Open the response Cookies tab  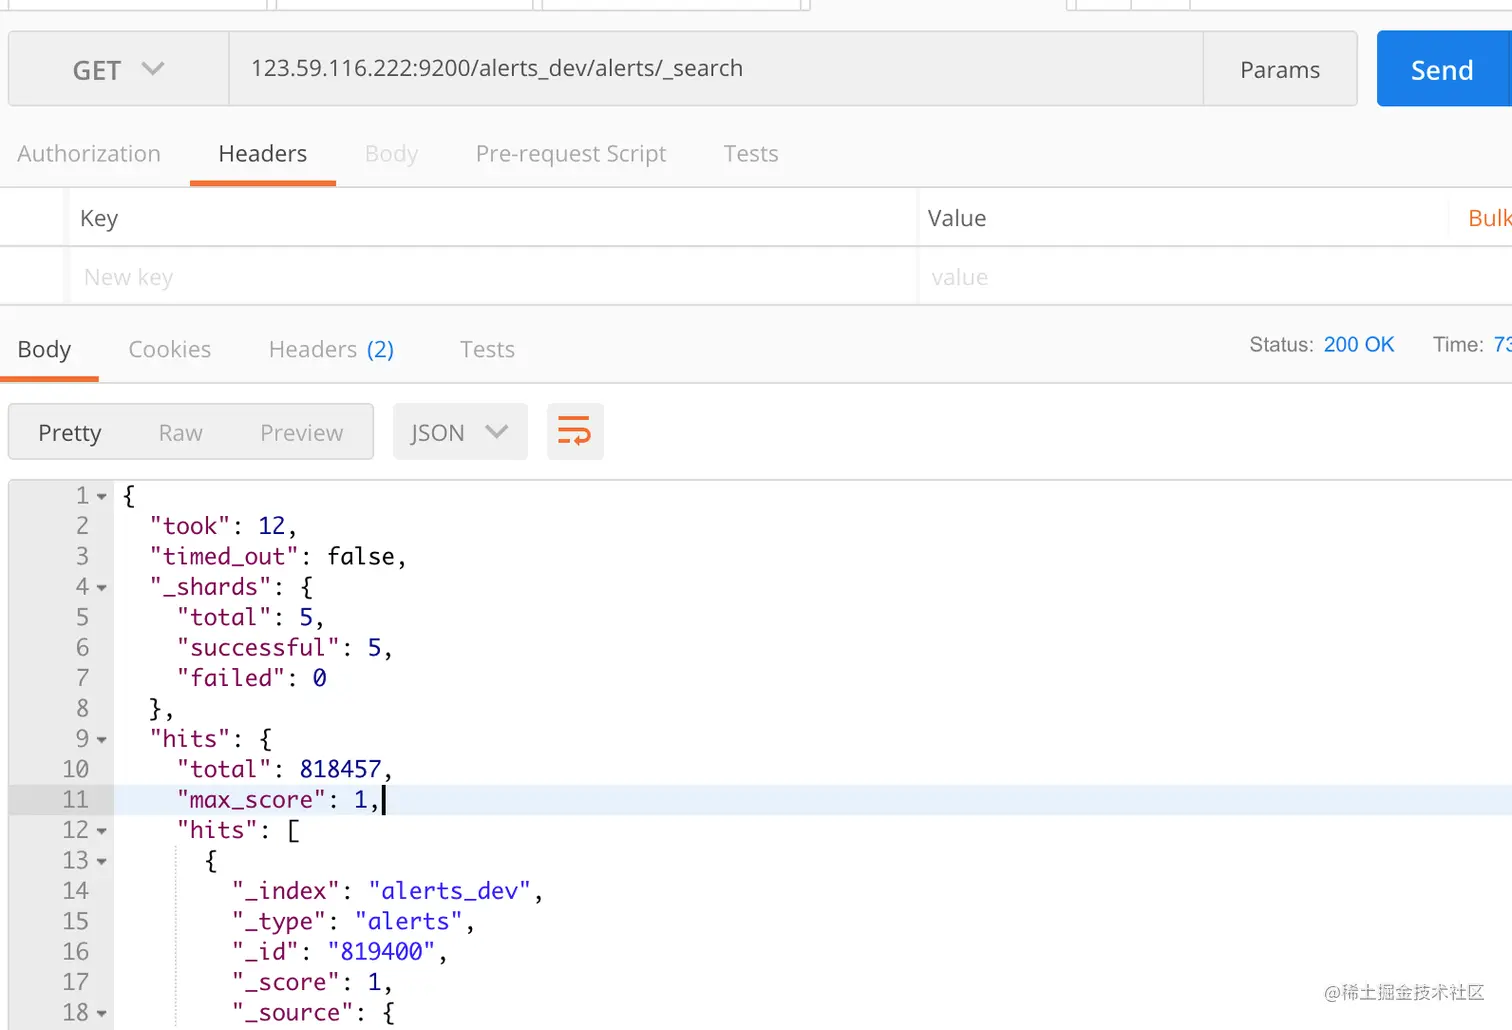coord(170,349)
